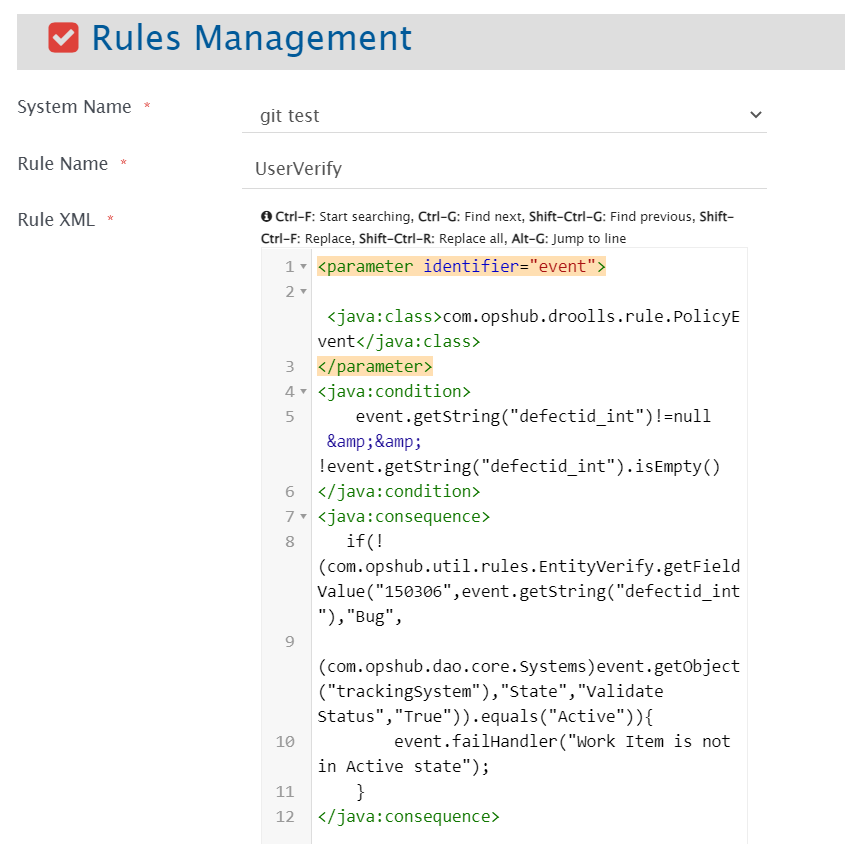Click the red checkmark Rules Management icon
Screen dimensions: 845x847
64,38
